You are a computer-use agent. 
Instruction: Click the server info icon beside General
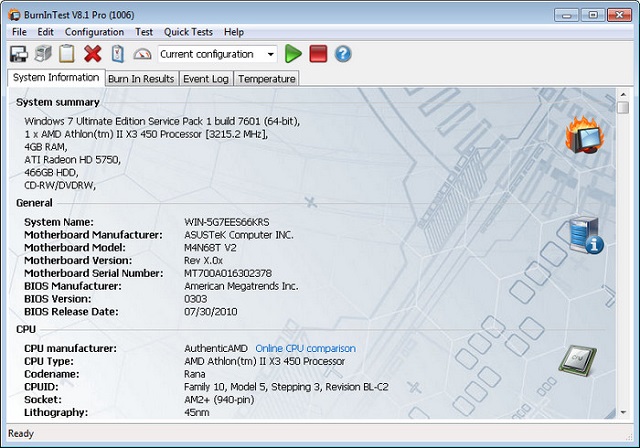tap(586, 235)
